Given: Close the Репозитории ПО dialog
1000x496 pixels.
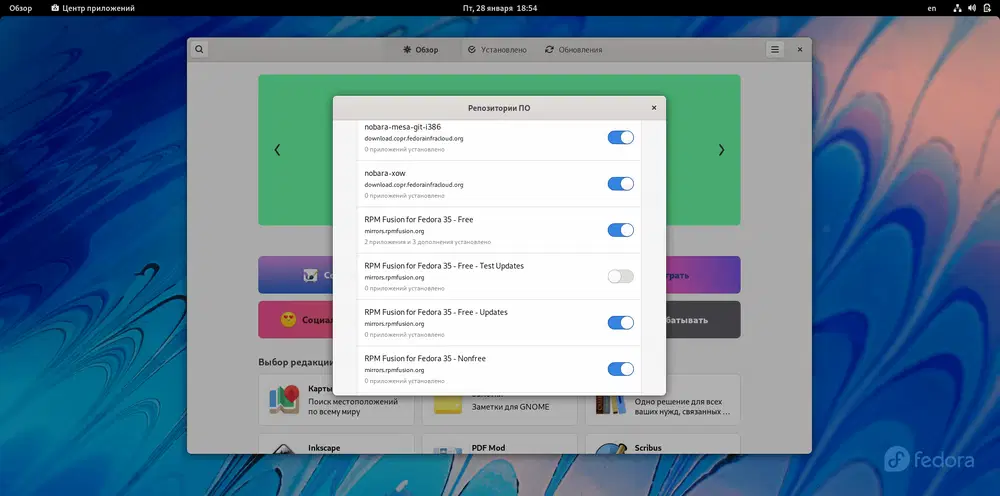Looking at the screenshot, I should pos(654,108).
